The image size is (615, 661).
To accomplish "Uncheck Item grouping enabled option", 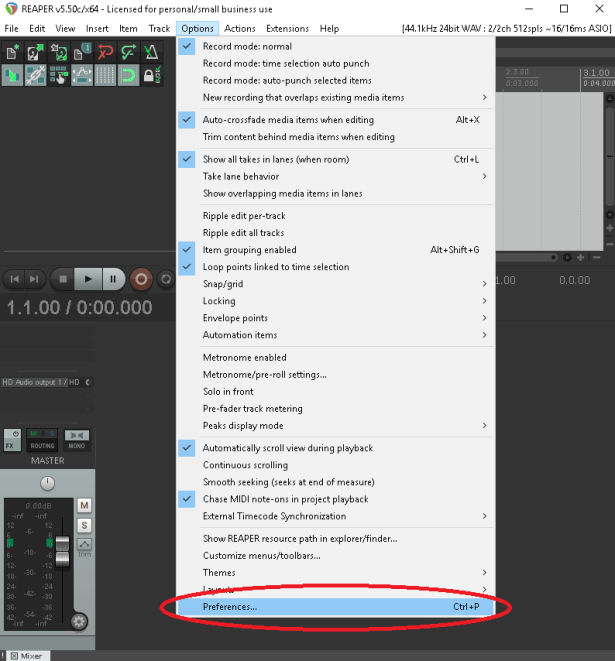I will point(249,250).
